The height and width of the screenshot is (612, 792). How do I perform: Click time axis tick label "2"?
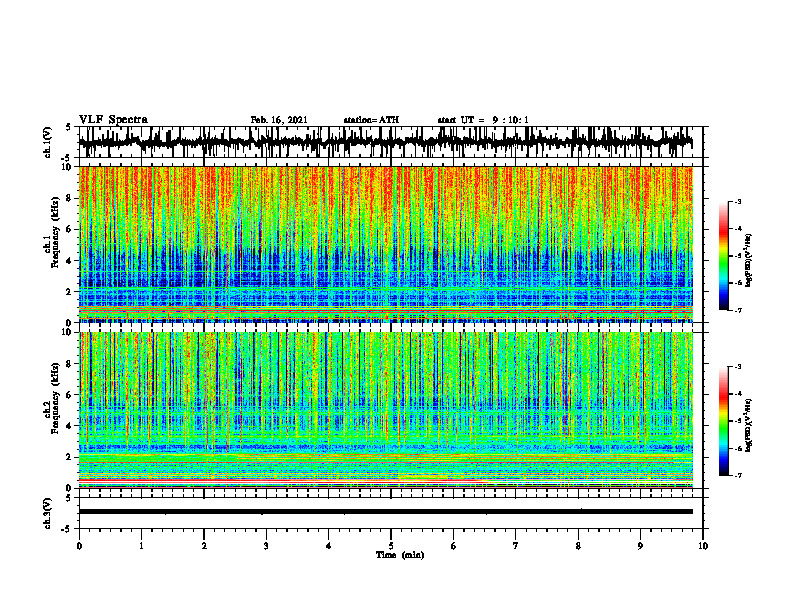click(204, 546)
